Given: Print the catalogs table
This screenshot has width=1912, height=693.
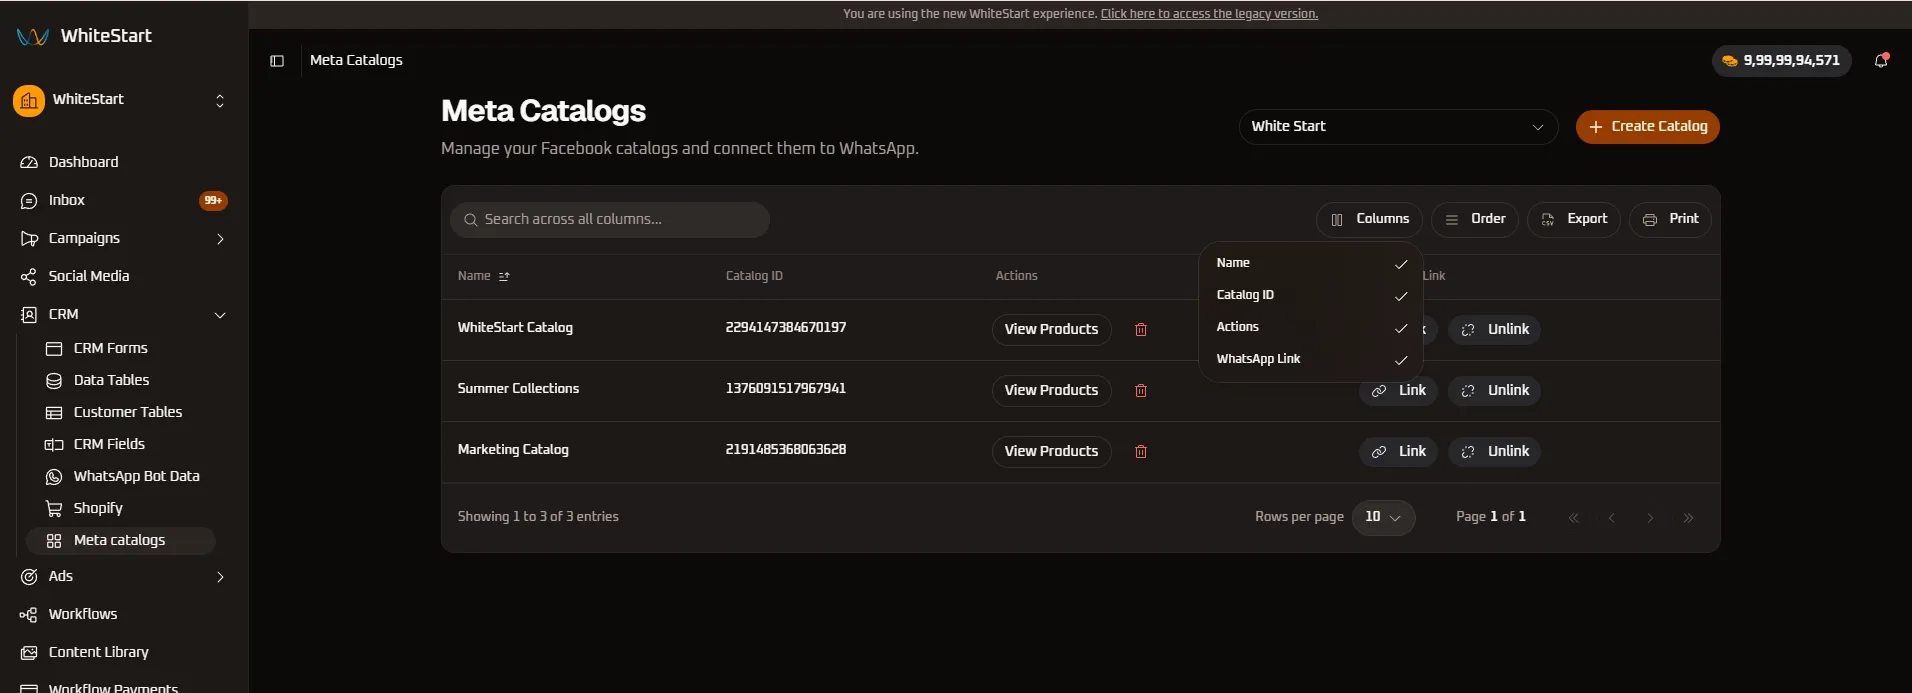Looking at the screenshot, I should click(1670, 220).
